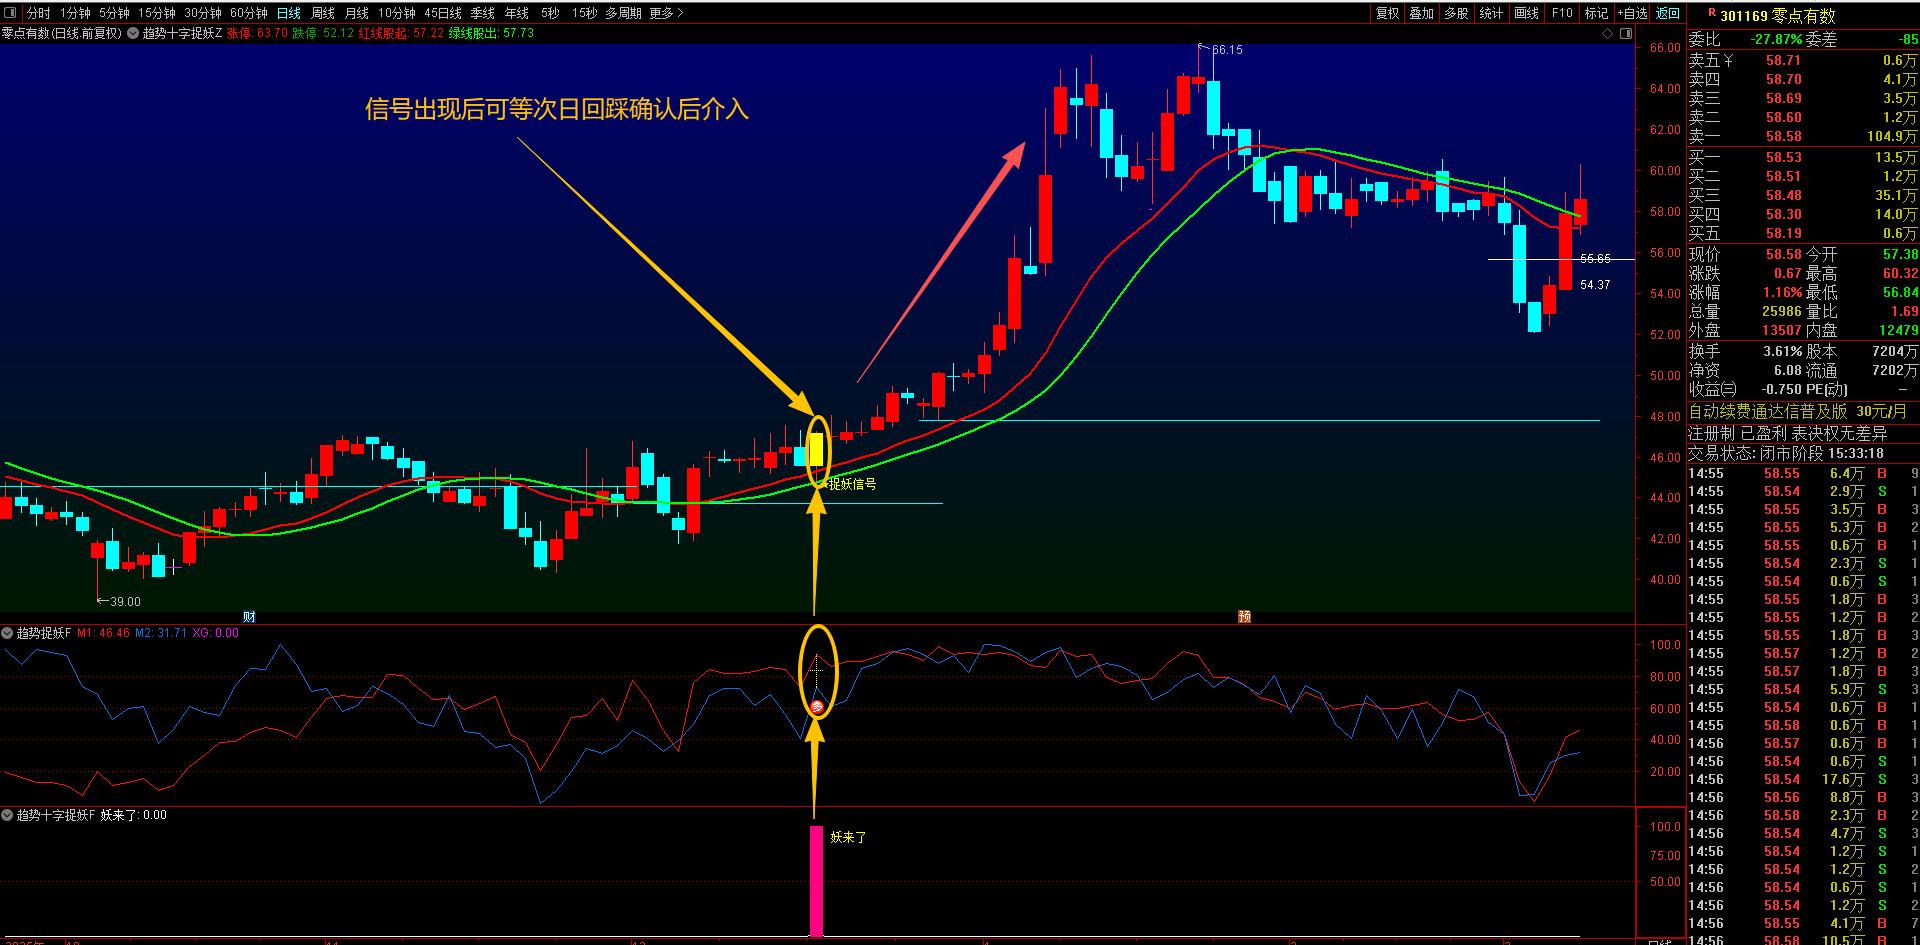This screenshot has width=1920, height=945.
Task: Toggle the left side panel icon
Action: click(10, 13)
